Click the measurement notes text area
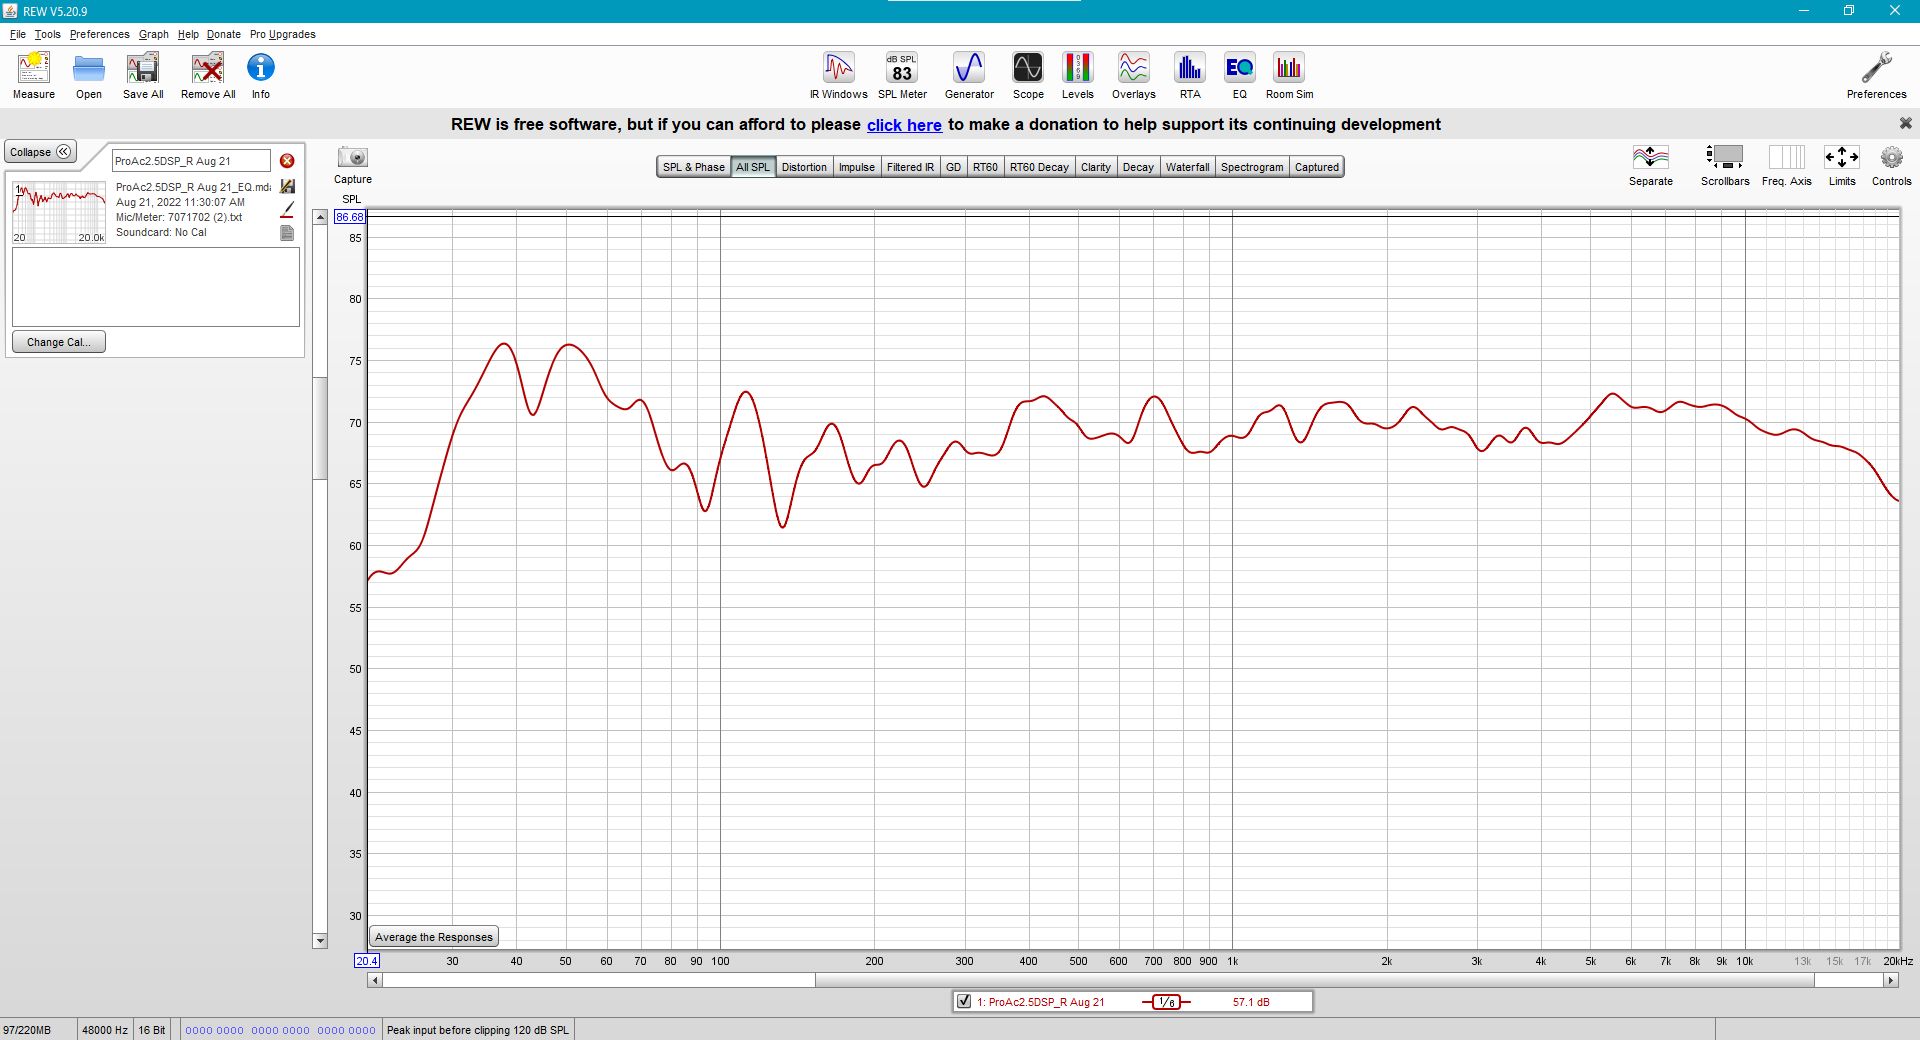1920x1040 pixels. tap(156, 286)
